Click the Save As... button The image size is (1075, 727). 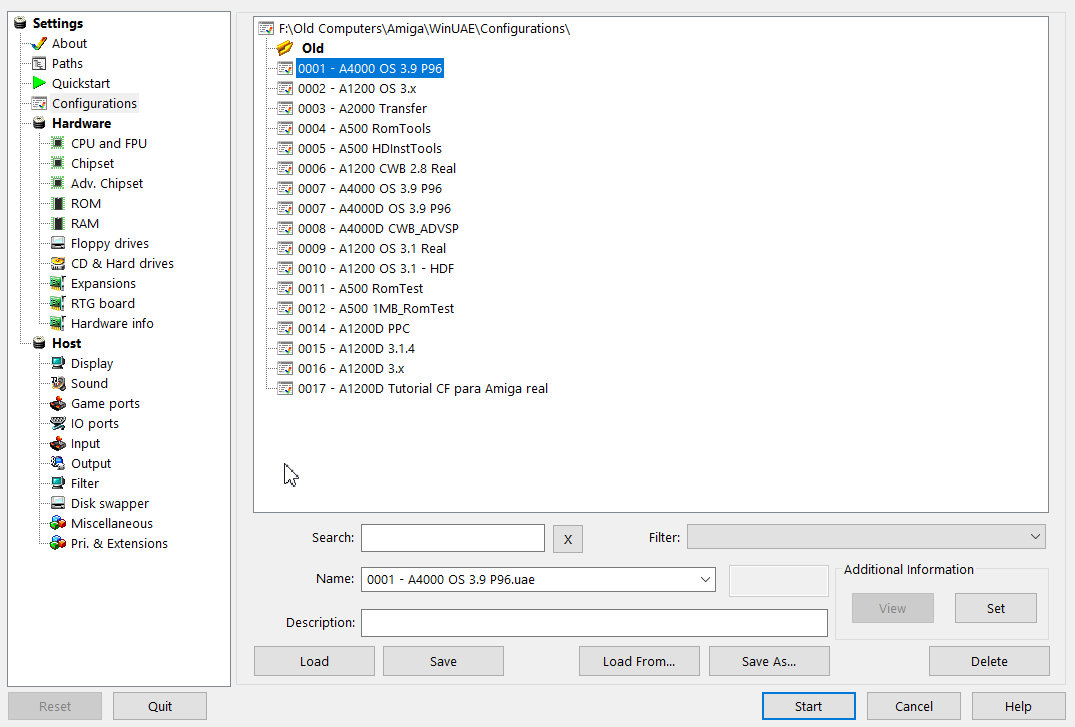[769, 661]
